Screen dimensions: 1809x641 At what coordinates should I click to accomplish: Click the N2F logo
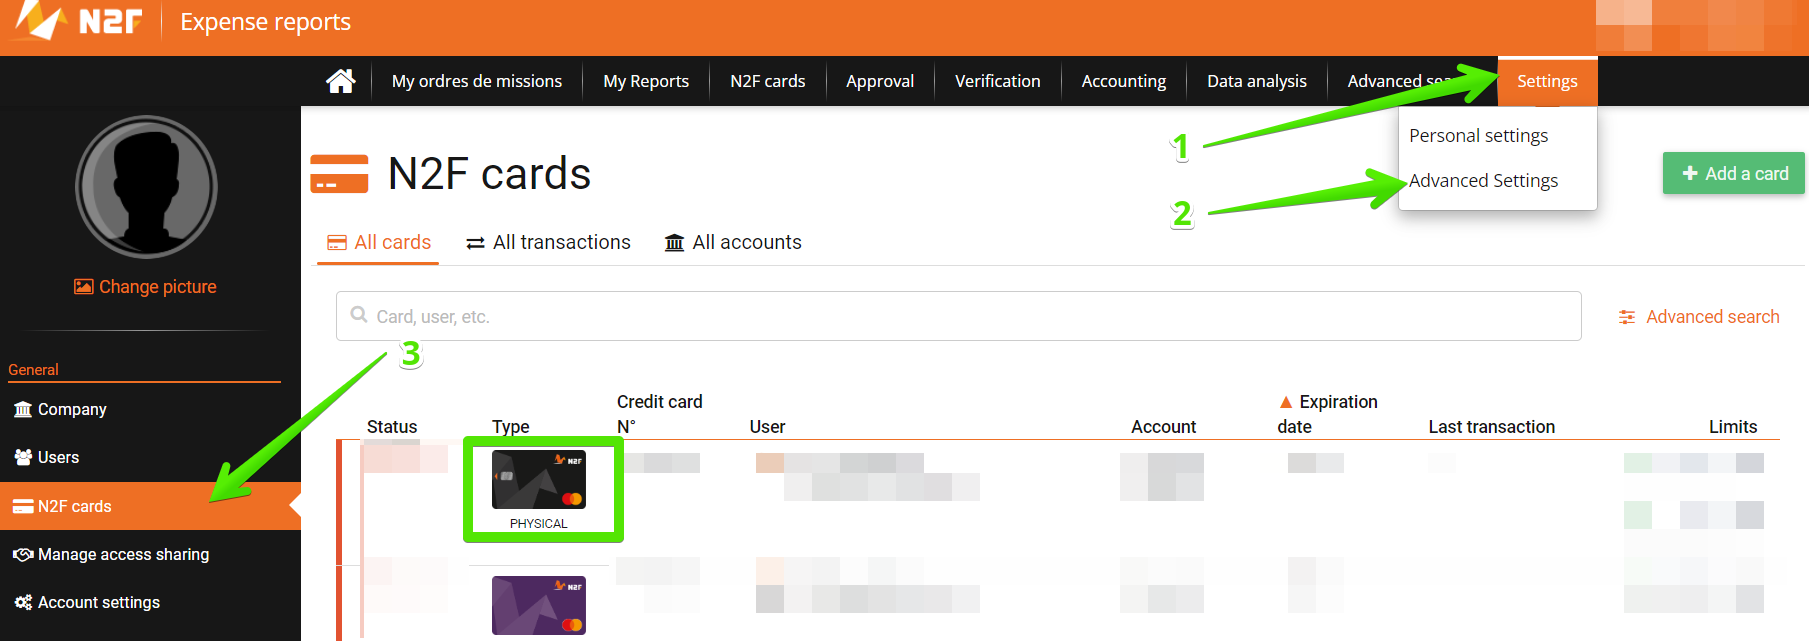tap(79, 21)
